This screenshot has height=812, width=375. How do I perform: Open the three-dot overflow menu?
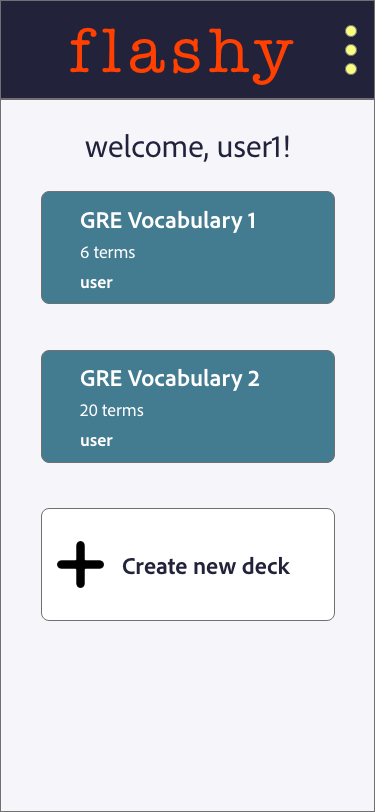pyautogui.click(x=351, y=50)
